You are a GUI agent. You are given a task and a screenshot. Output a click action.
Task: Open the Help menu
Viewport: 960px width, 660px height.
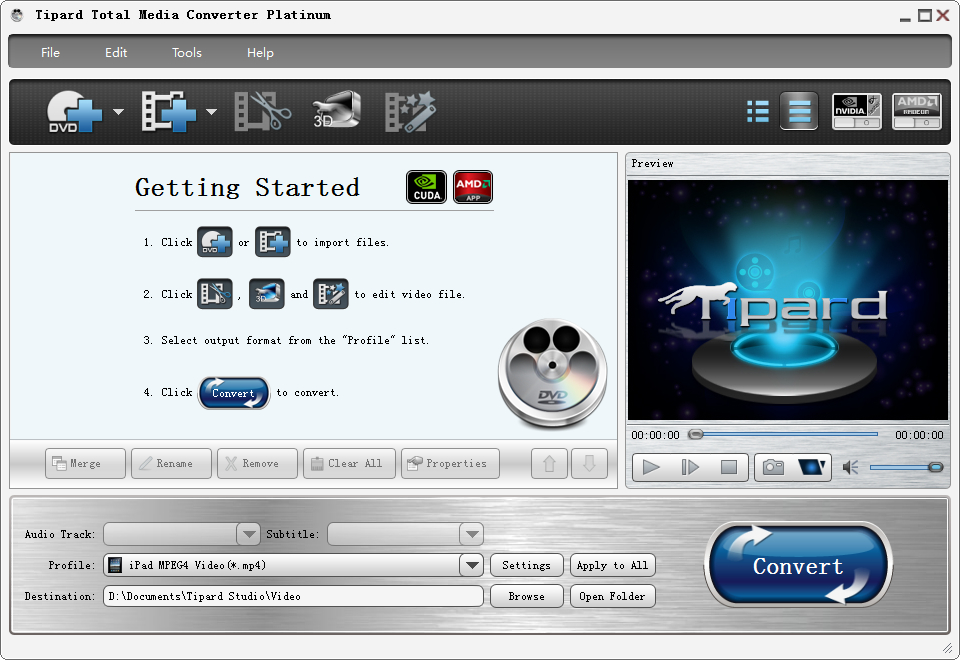point(260,53)
